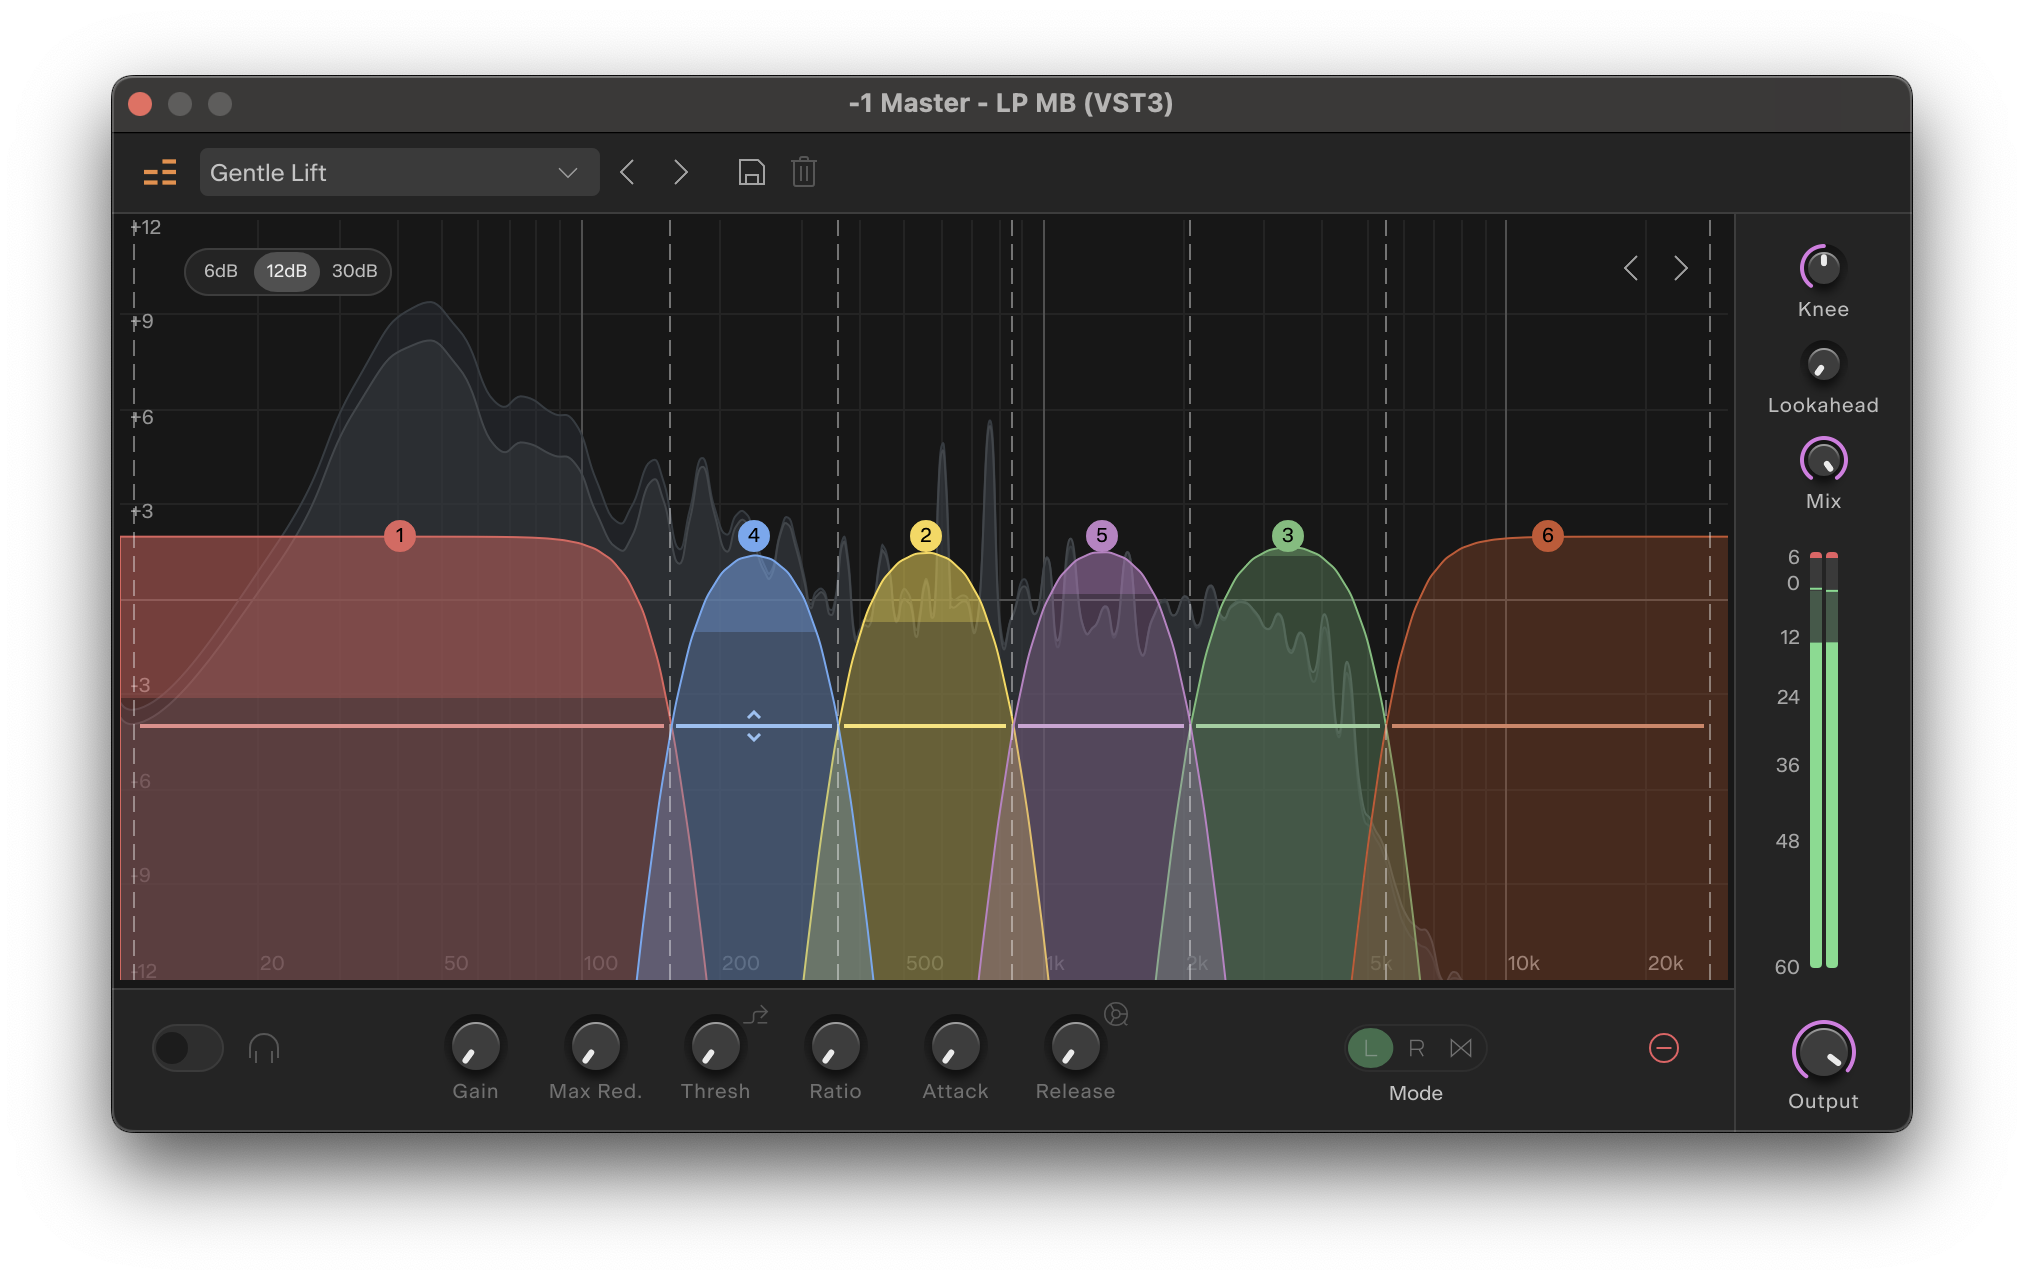Screen dimensions: 2024x1280
Task: Toggle the band bypass switch
Action: 188,1048
